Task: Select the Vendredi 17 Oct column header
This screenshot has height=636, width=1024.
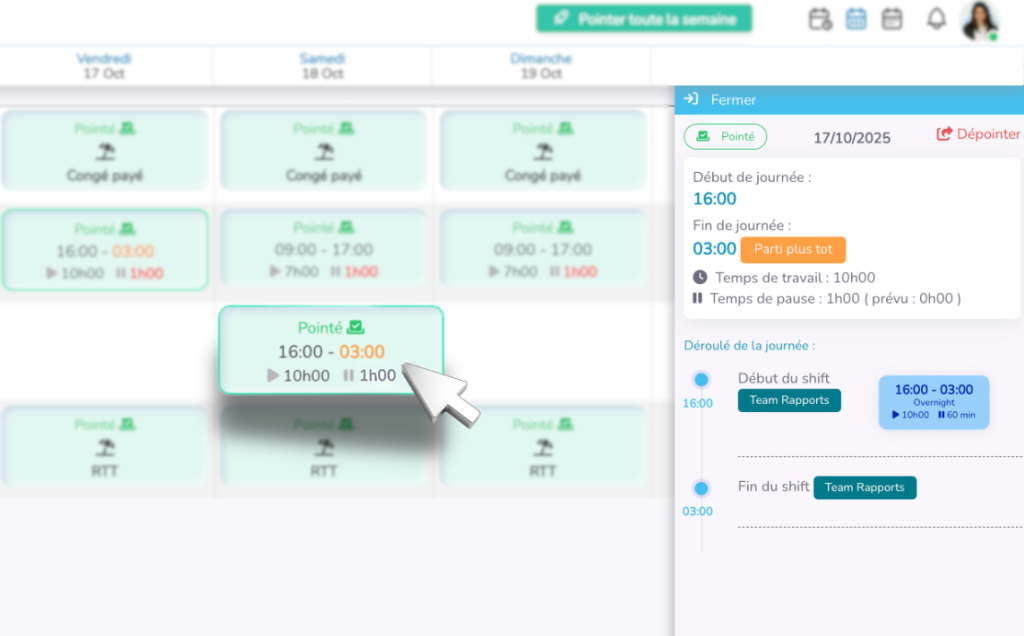Action: point(104,66)
